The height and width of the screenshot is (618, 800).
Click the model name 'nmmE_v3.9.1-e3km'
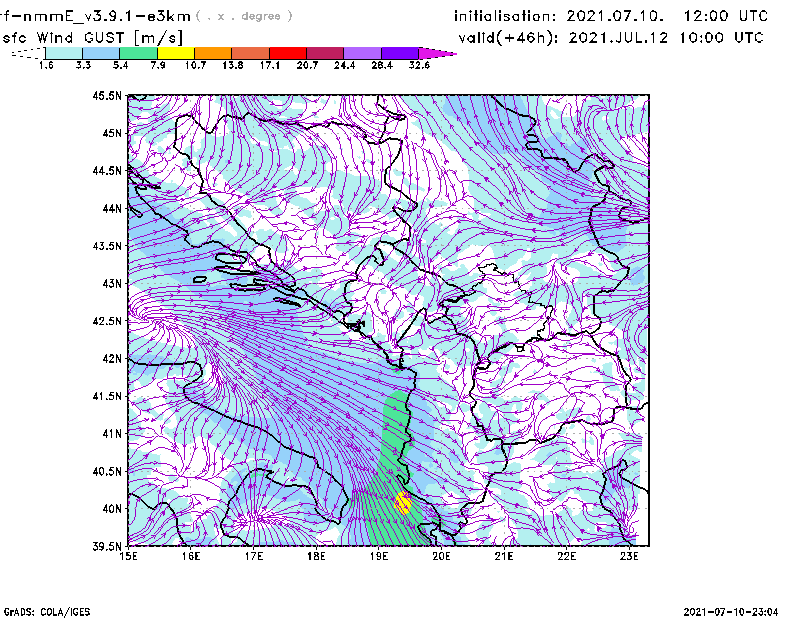point(107,16)
